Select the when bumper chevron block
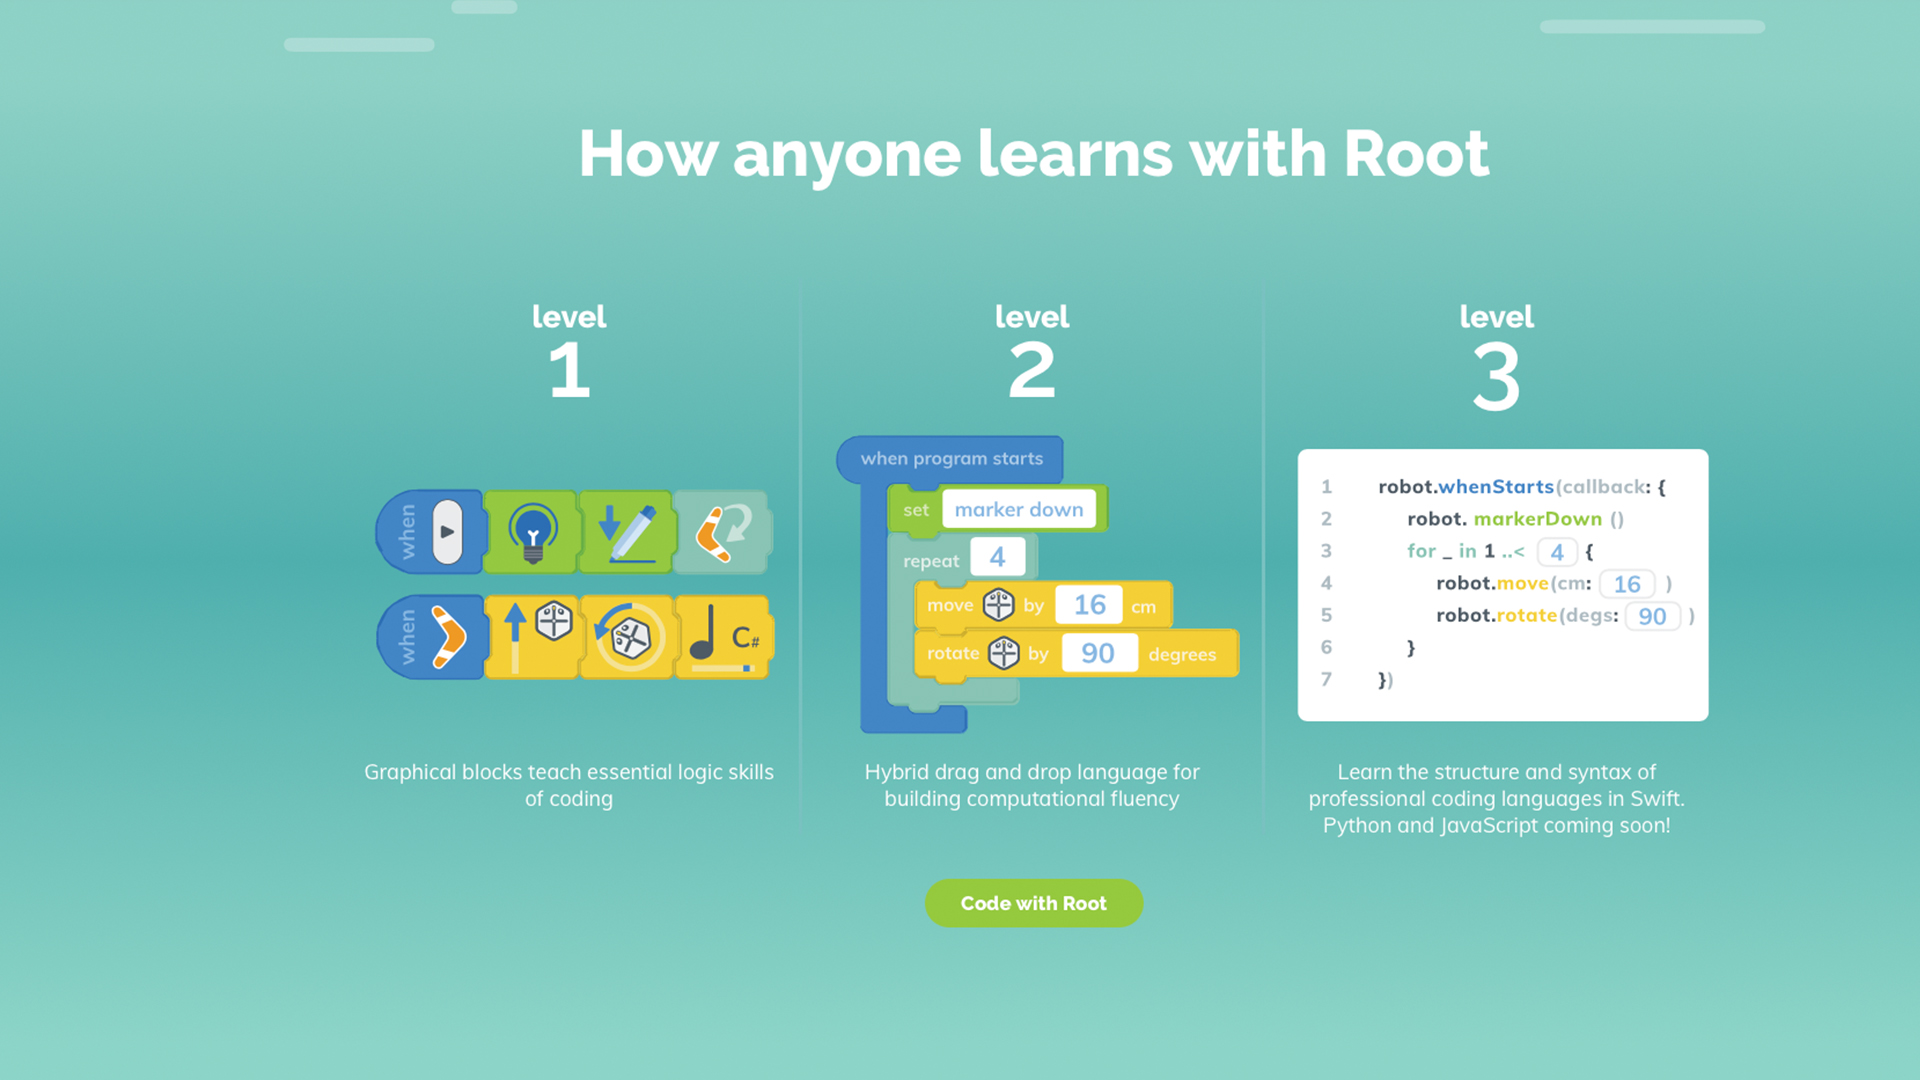Image resolution: width=1920 pixels, height=1080 pixels. pyautogui.click(x=430, y=637)
